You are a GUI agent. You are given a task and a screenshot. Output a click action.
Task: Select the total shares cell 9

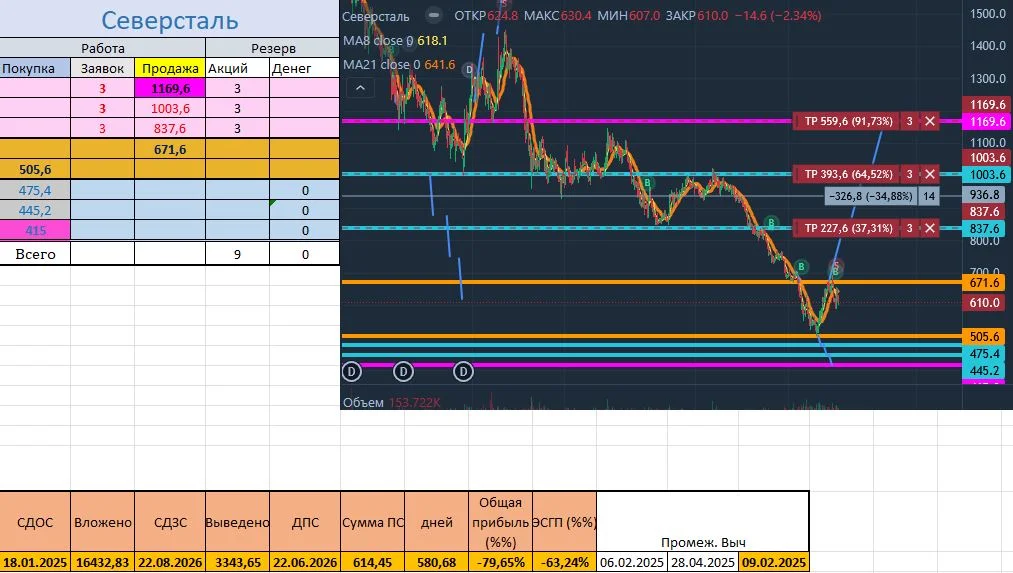(x=237, y=254)
